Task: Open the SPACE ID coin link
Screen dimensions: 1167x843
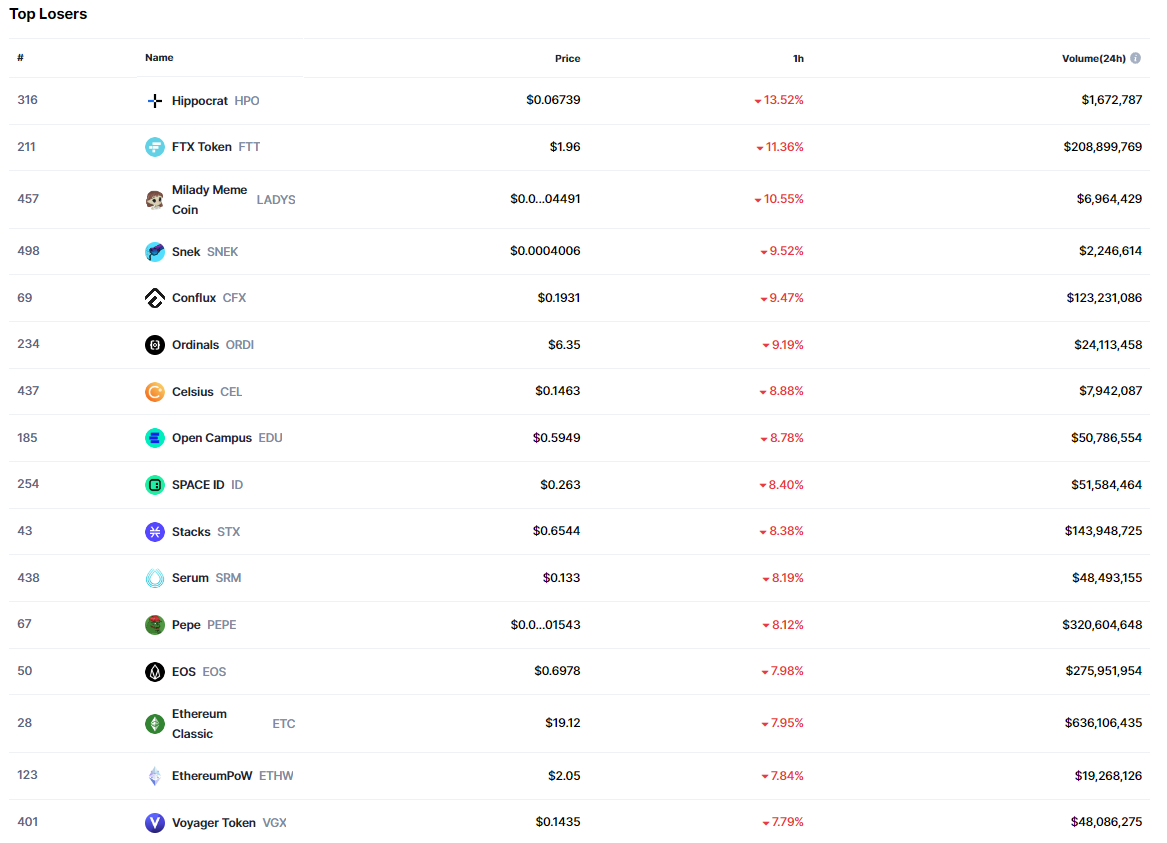Action: pyautogui.click(x=198, y=485)
